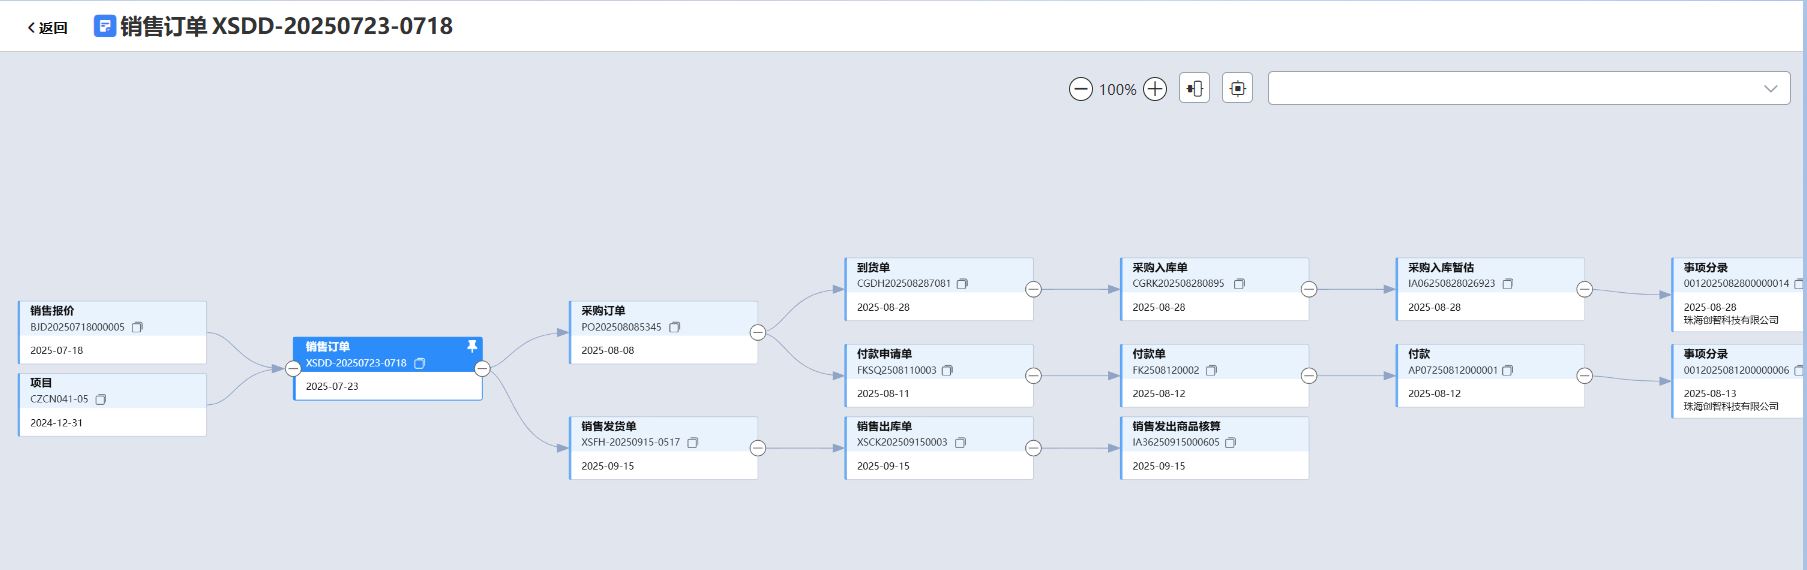The height and width of the screenshot is (570, 1807).
Task: Collapse branches after 采购订单 node
Action: [x=758, y=332]
